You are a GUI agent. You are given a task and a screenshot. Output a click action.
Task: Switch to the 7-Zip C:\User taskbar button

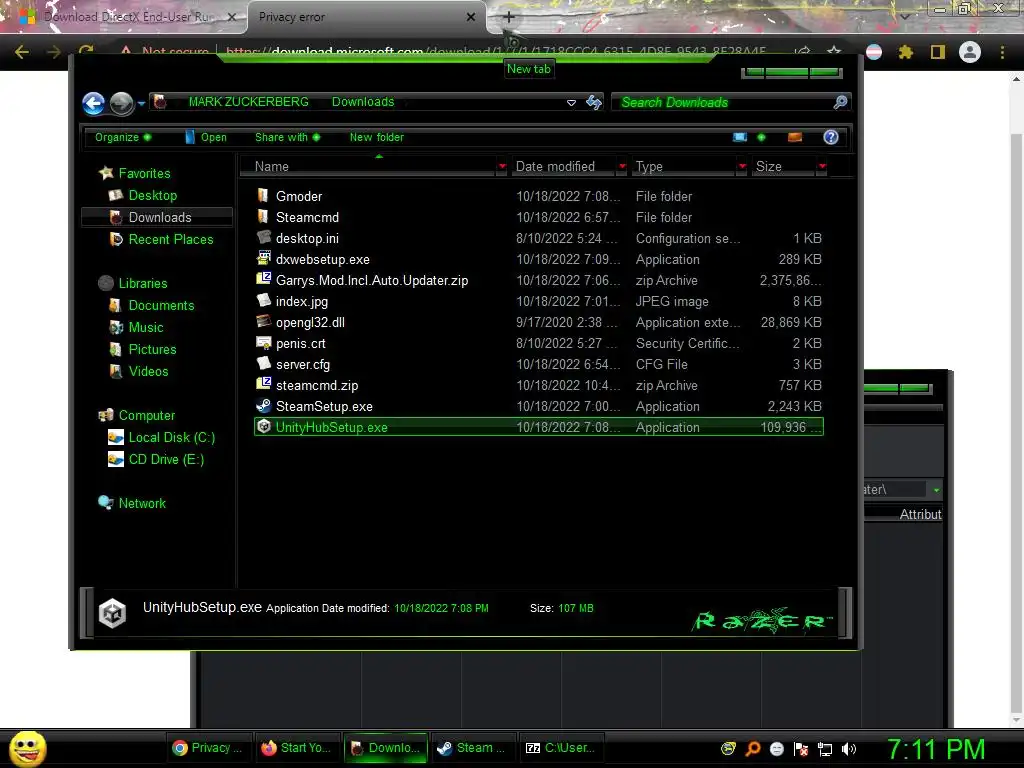coord(561,748)
